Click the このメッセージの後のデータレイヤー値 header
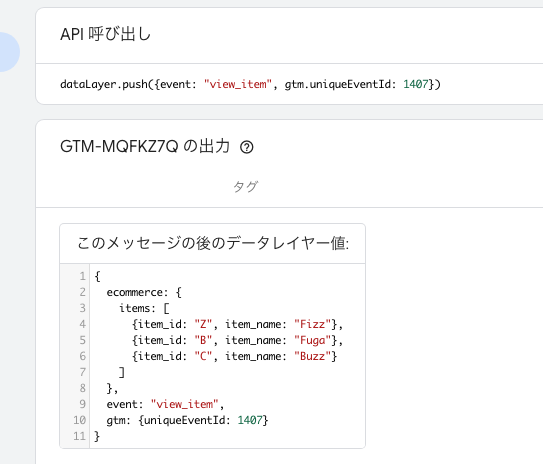 tap(213, 243)
